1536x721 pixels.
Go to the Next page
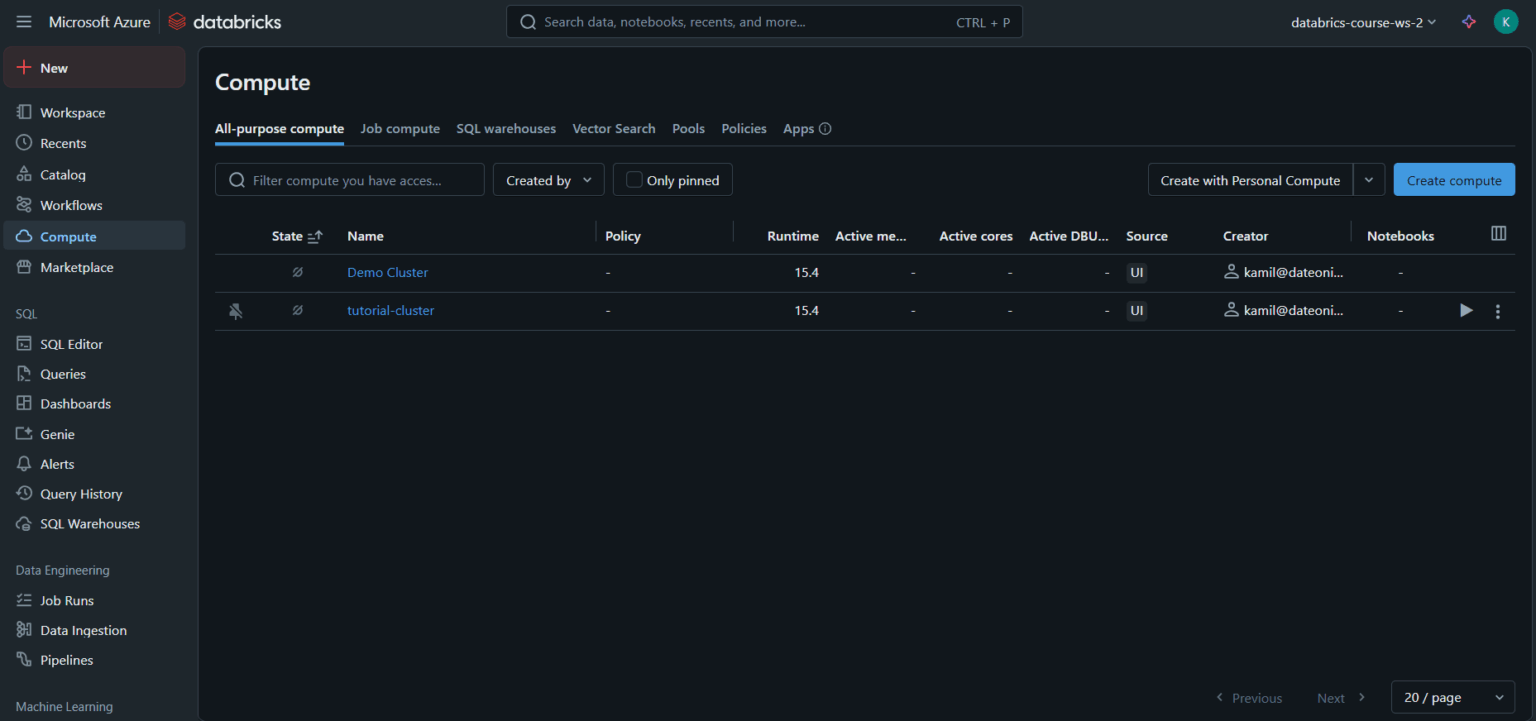(x=1341, y=698)
